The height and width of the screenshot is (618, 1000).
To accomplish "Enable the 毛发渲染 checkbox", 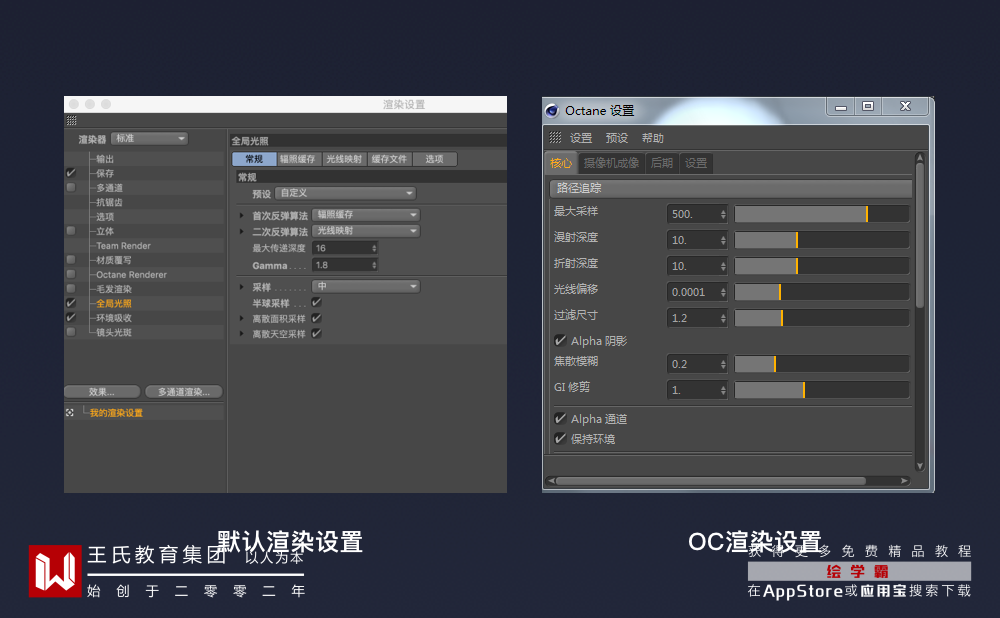I will pyautogui.click(x=71, y=289).
